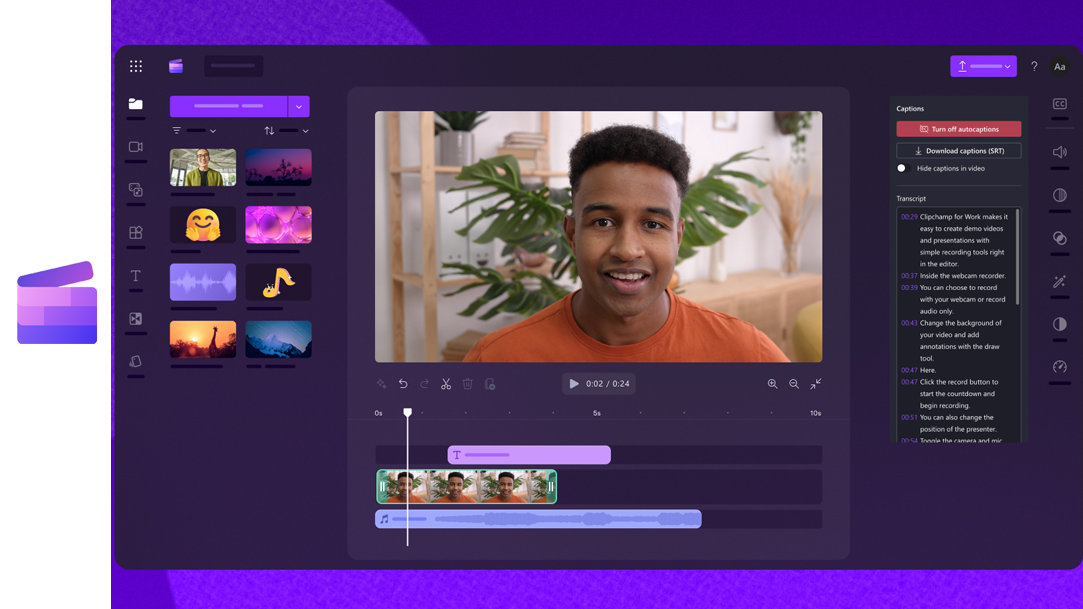This screenshot has height=609, width=1083.
Task: Expand the import media dropdown arrow
Action: (x=299, y=106)
